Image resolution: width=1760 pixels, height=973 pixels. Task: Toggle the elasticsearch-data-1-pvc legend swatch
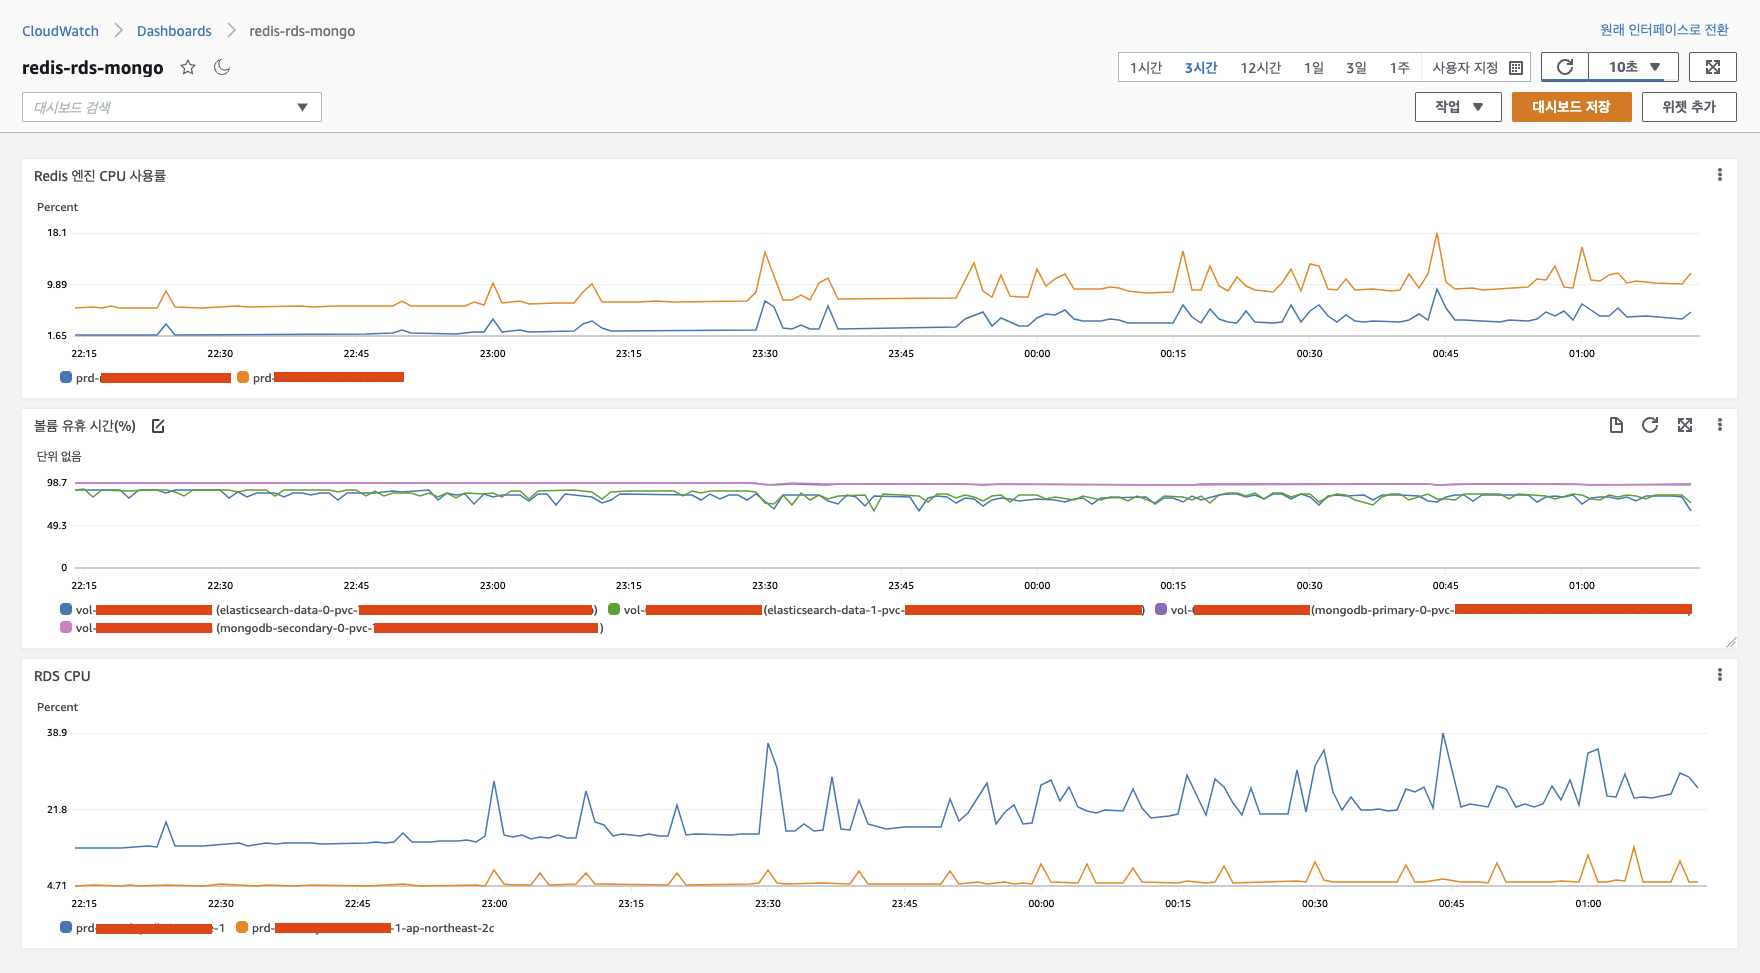pos(614,609)
